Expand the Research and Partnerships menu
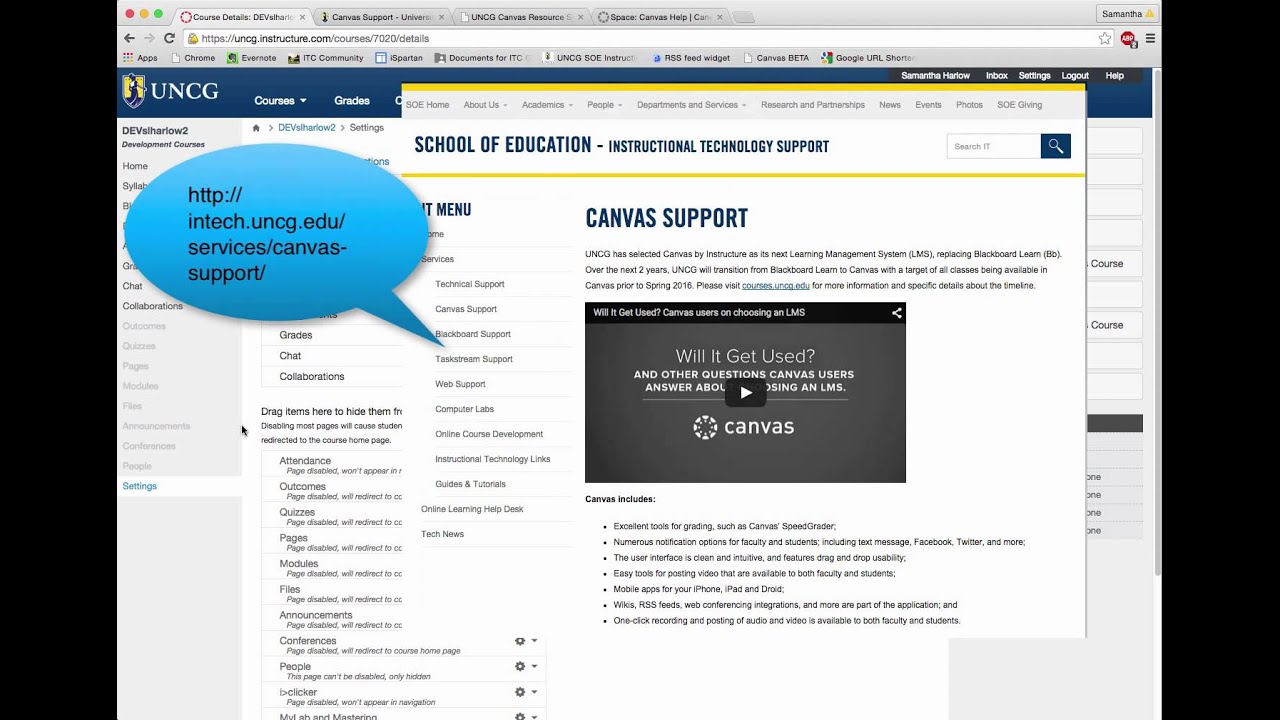This screenshot has height=720, width=1280. tap(812, 105)
